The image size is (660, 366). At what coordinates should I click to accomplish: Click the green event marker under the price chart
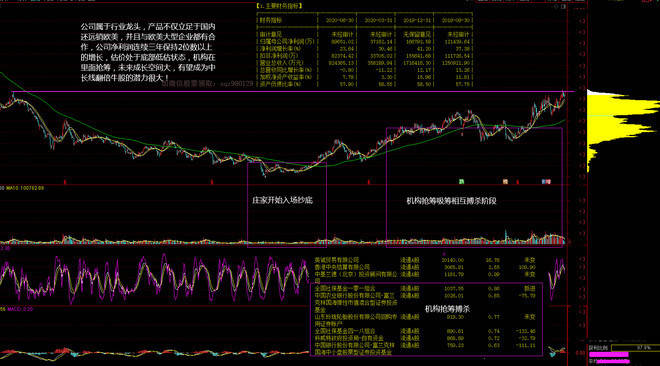[x=461, y=182]
